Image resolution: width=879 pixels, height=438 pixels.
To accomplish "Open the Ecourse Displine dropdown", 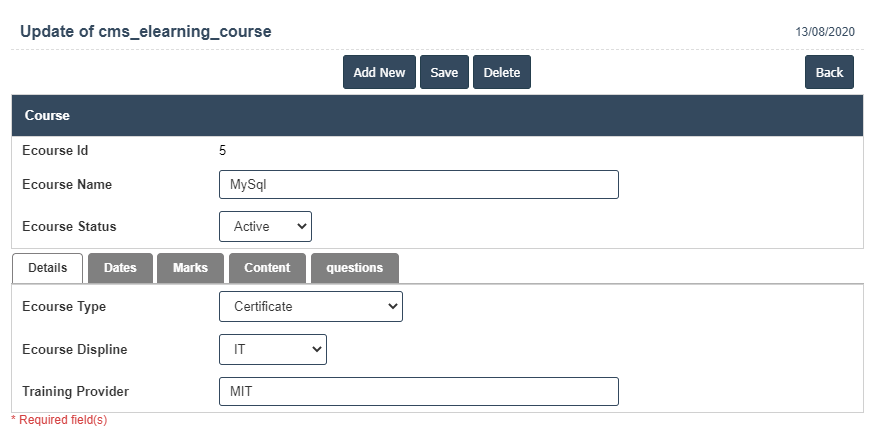I will click(272, 349).
